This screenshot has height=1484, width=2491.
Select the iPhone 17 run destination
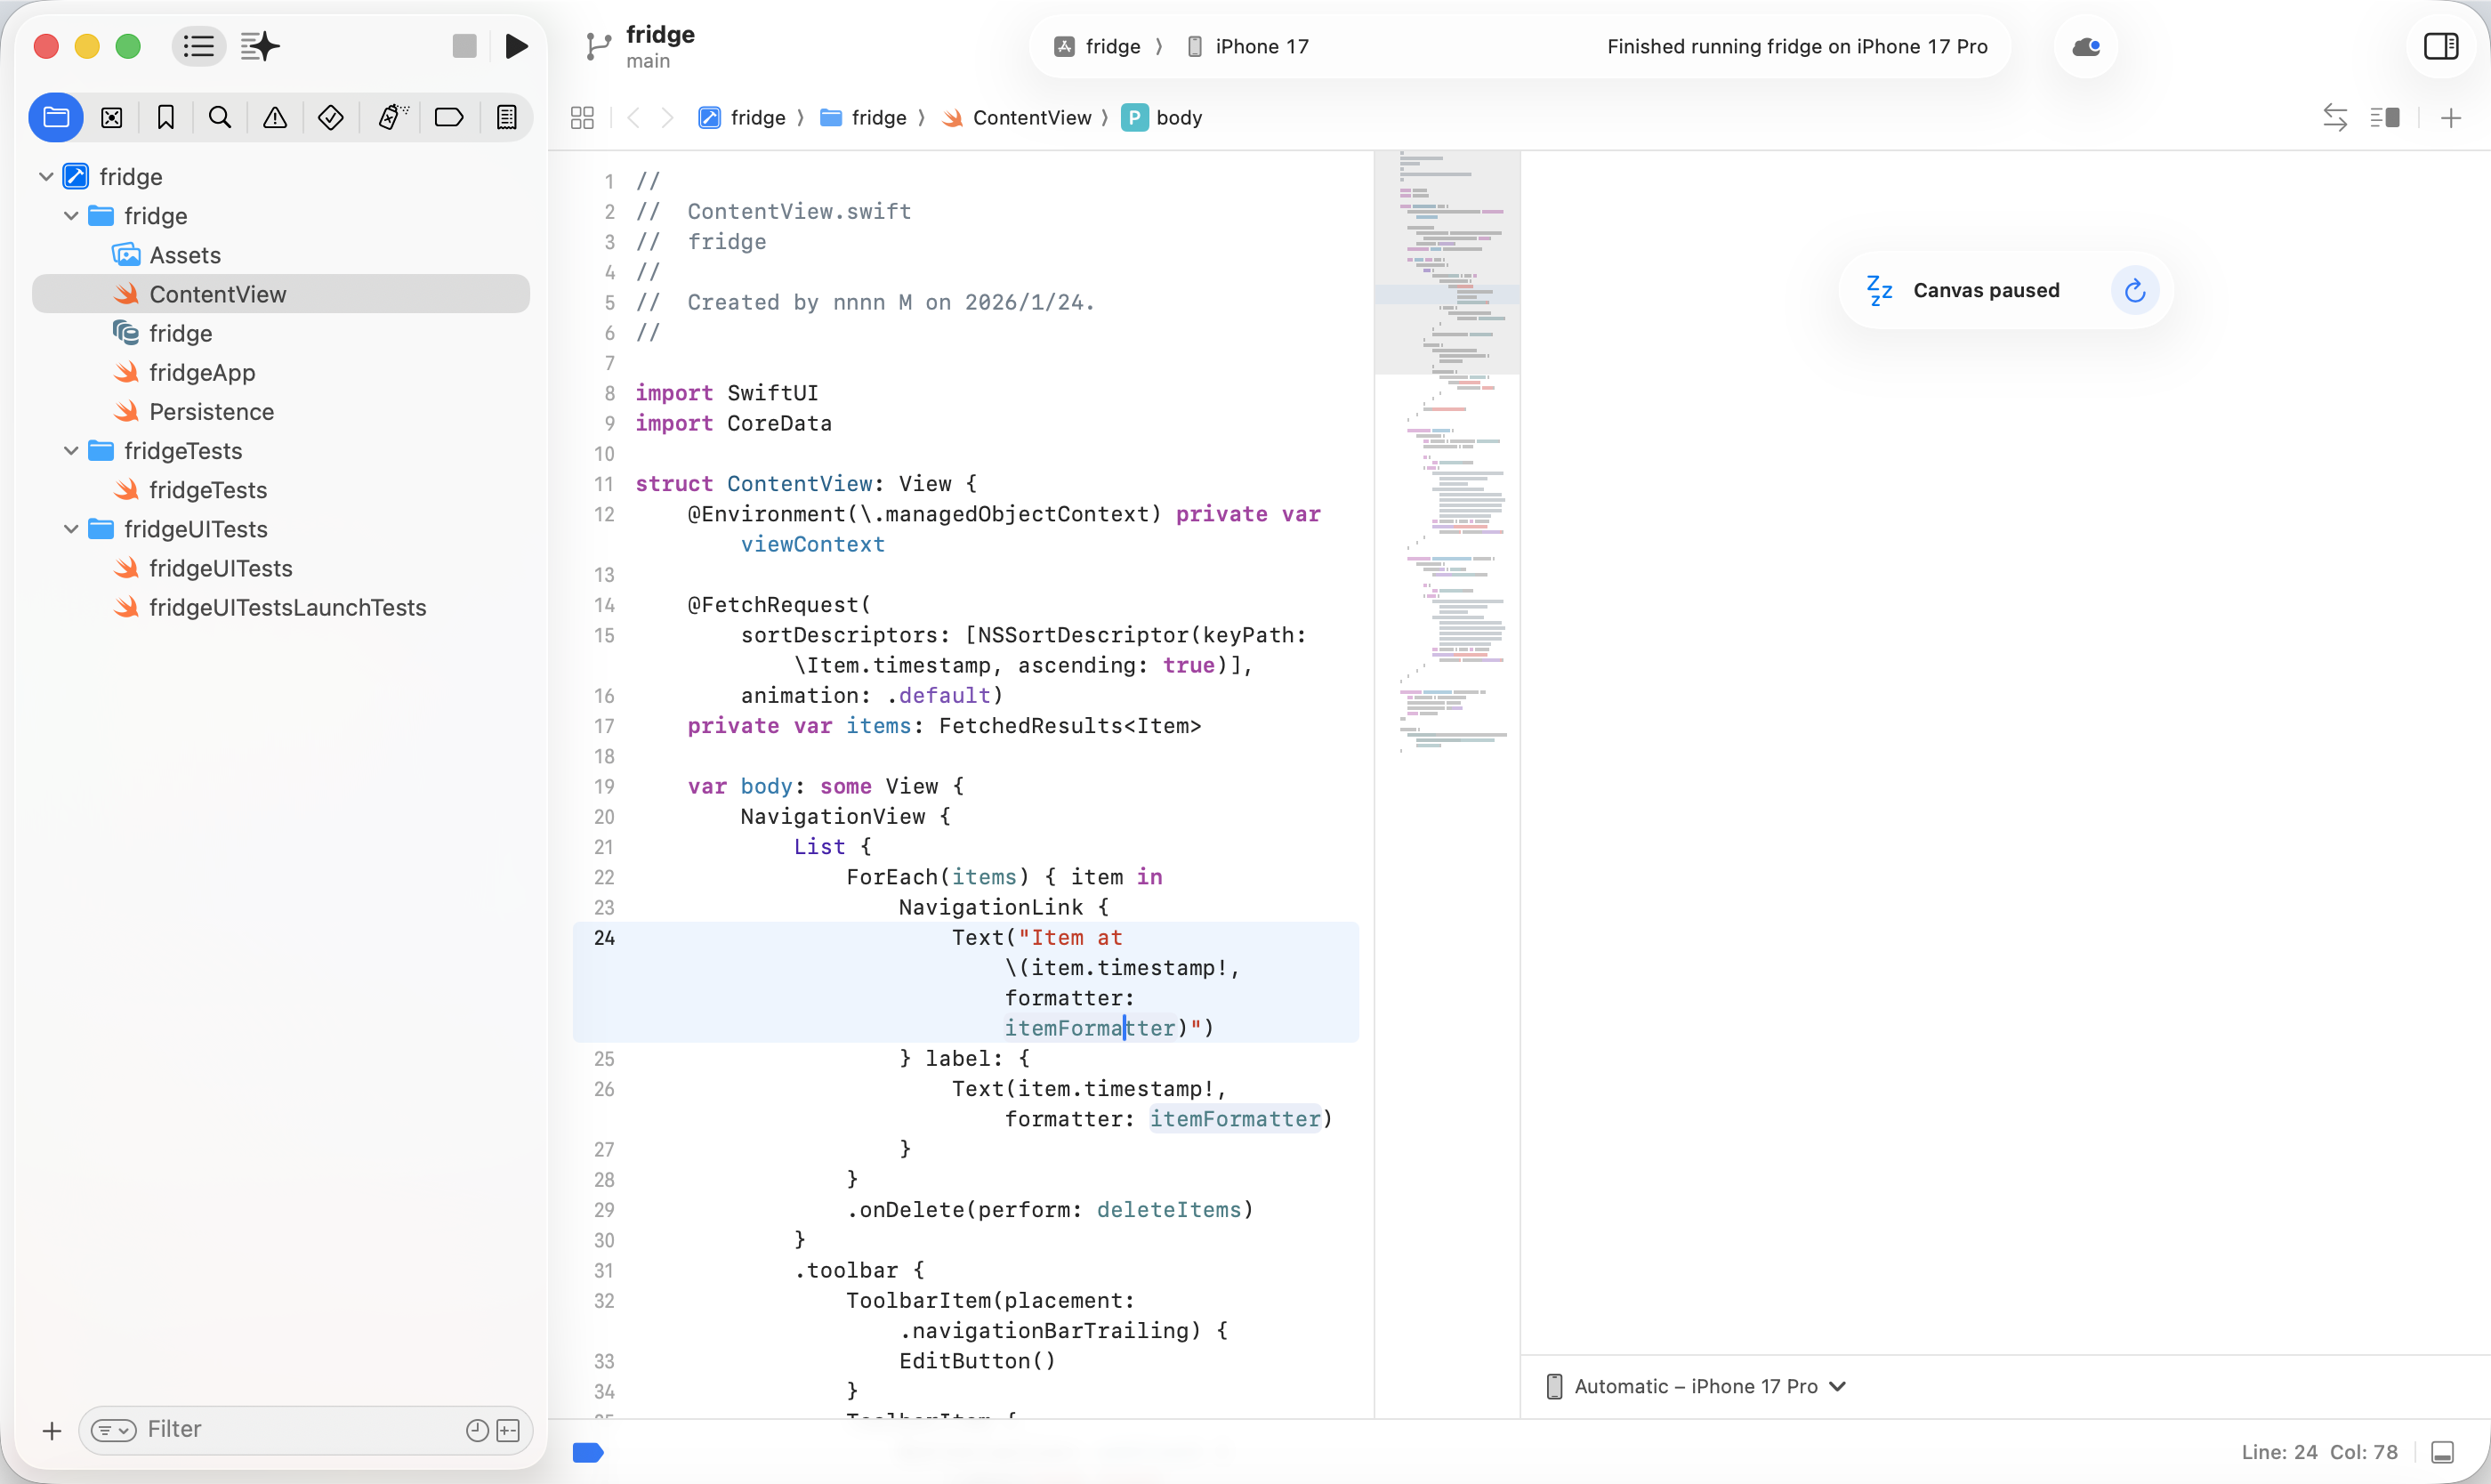click(x=1248, y=47)
